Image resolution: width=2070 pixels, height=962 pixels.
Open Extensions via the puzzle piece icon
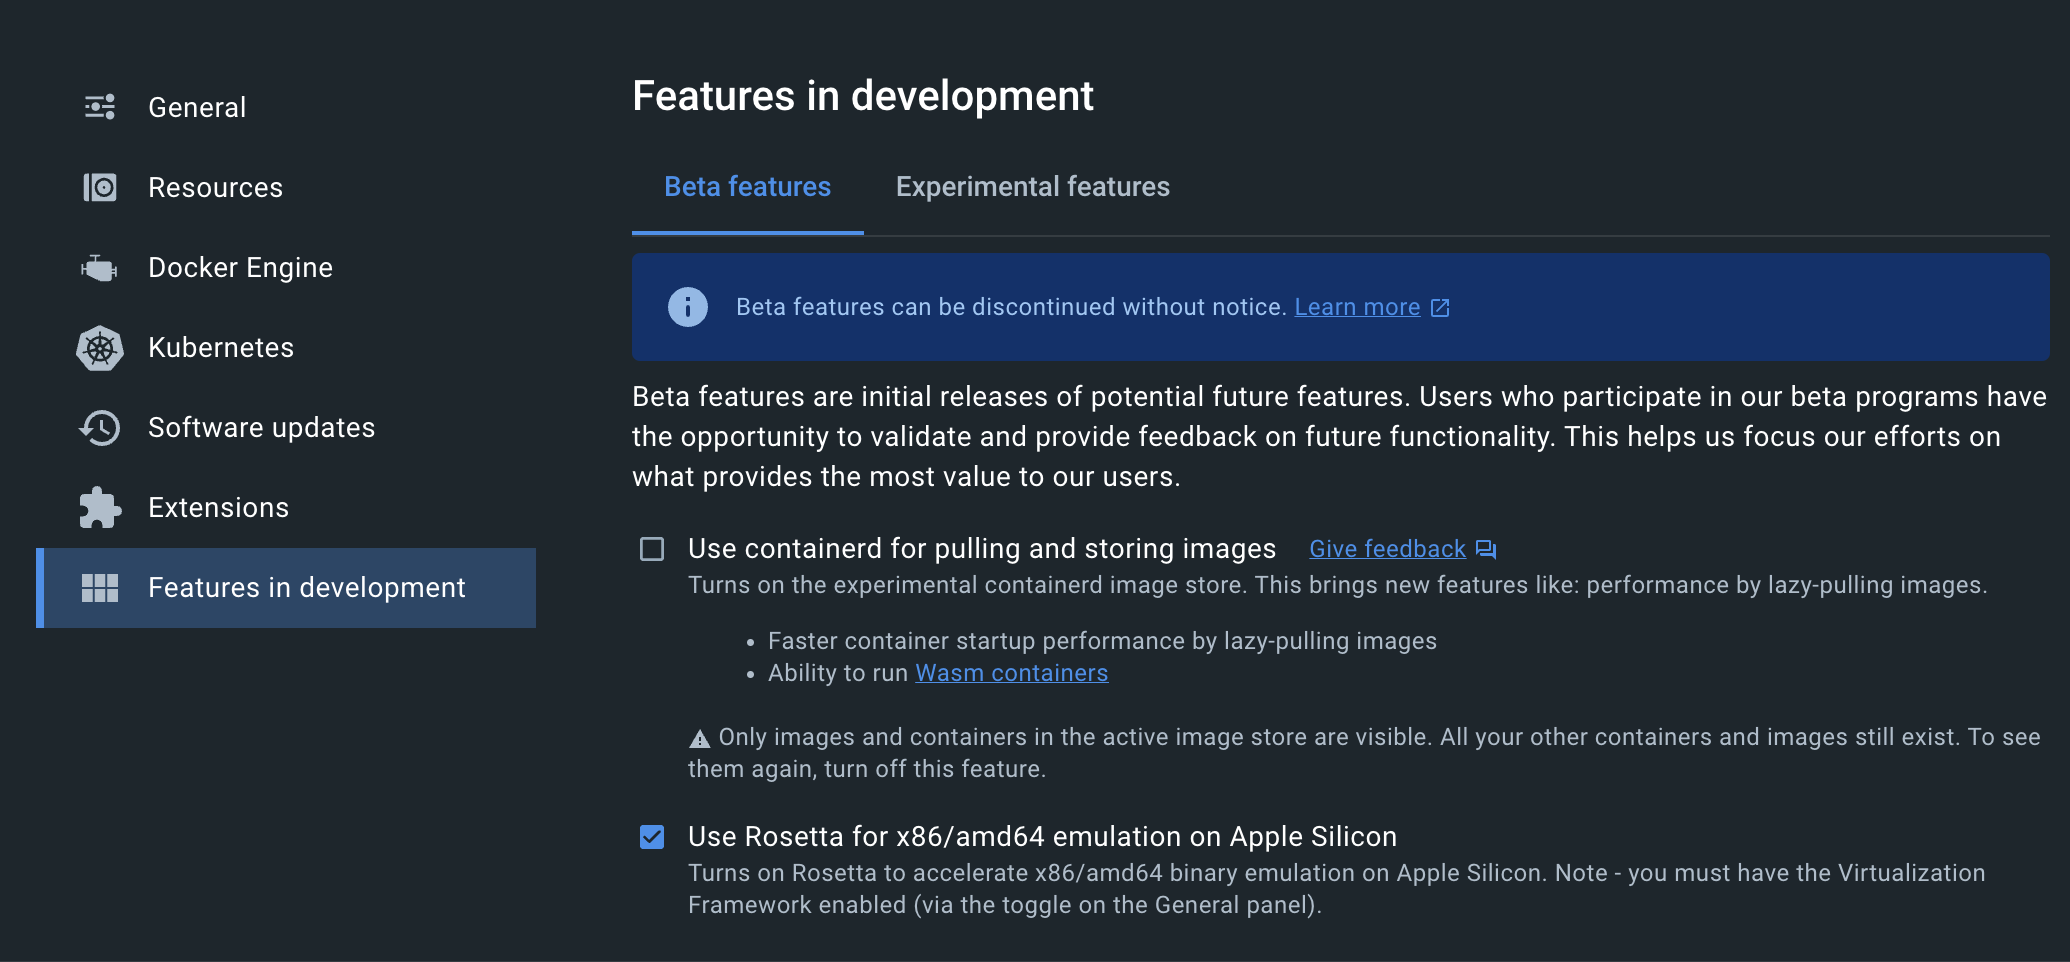click(99, 507)
